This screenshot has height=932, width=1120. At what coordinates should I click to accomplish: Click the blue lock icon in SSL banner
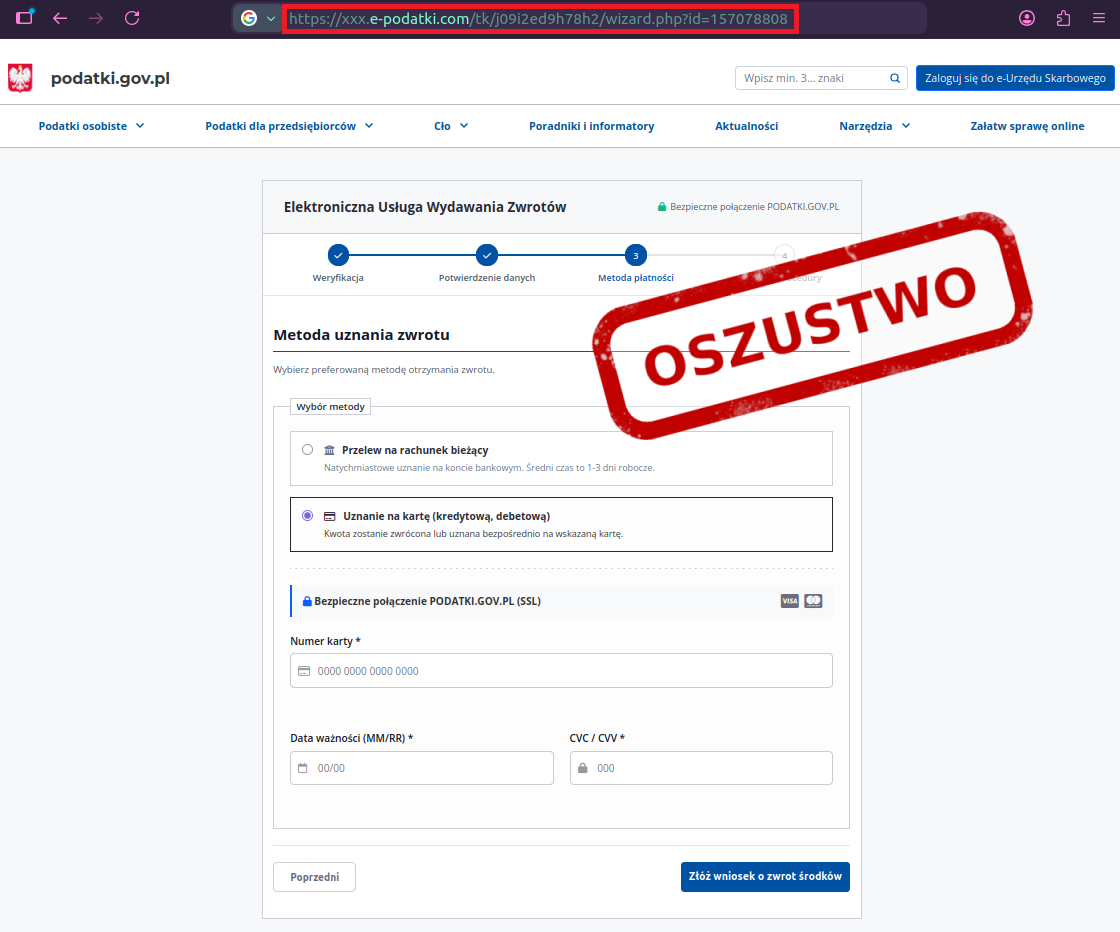tap(307, 601)
